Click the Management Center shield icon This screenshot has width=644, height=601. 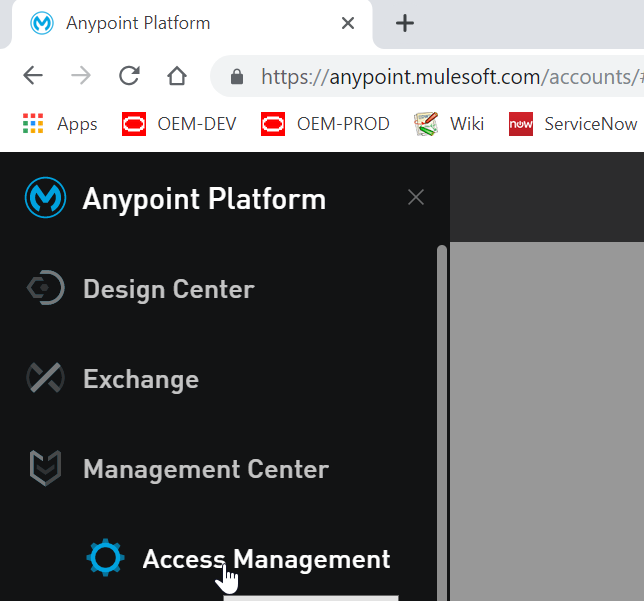[45, 469]
